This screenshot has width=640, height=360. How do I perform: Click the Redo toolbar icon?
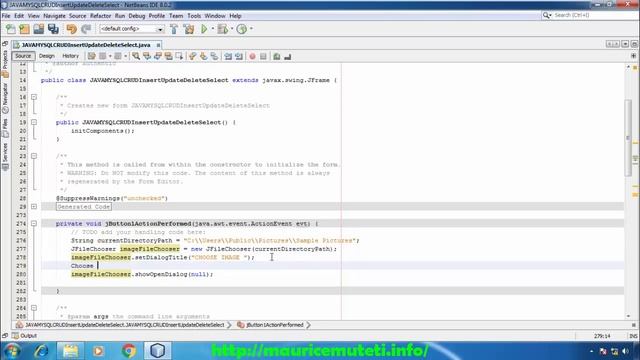tap(86, 29)
